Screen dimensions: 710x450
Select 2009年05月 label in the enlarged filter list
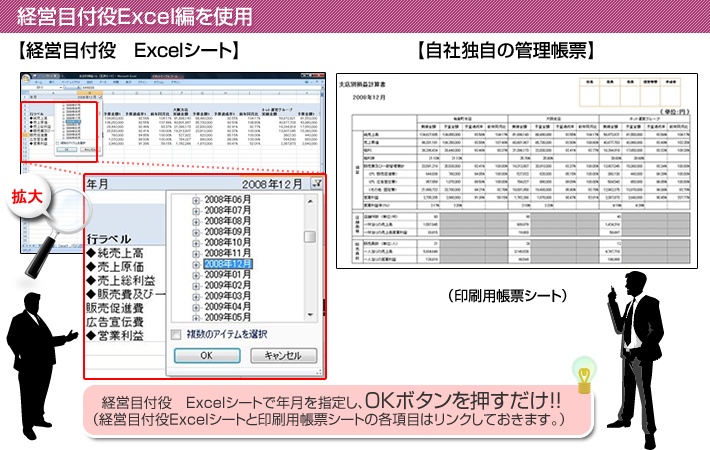(227, 317)
